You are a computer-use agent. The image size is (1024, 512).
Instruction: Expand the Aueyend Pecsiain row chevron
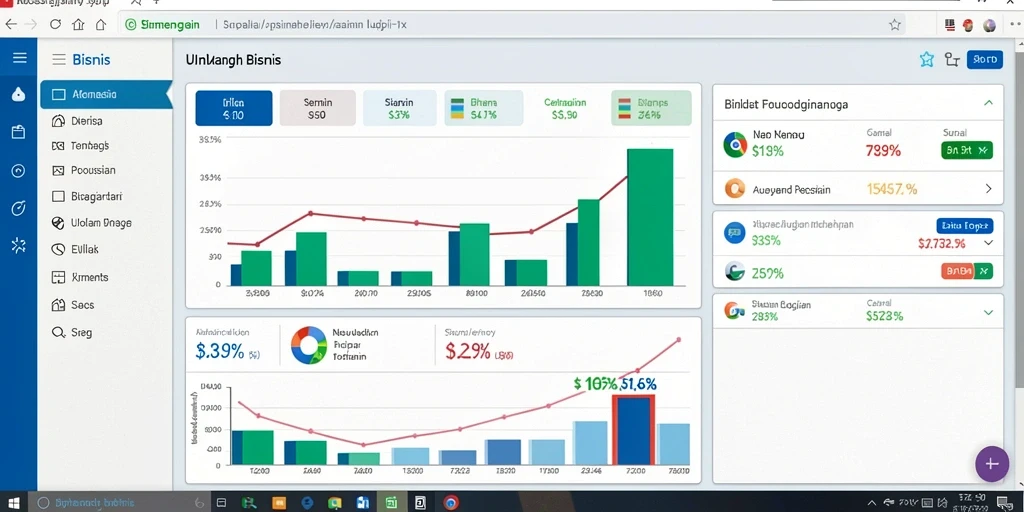pos(988,189)
